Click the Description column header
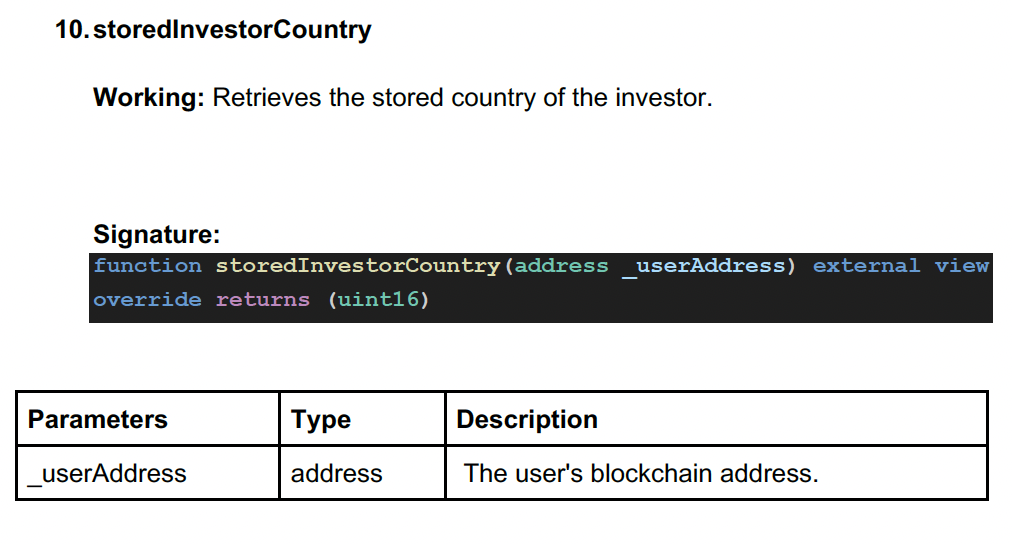 click(x=527, y=419)
